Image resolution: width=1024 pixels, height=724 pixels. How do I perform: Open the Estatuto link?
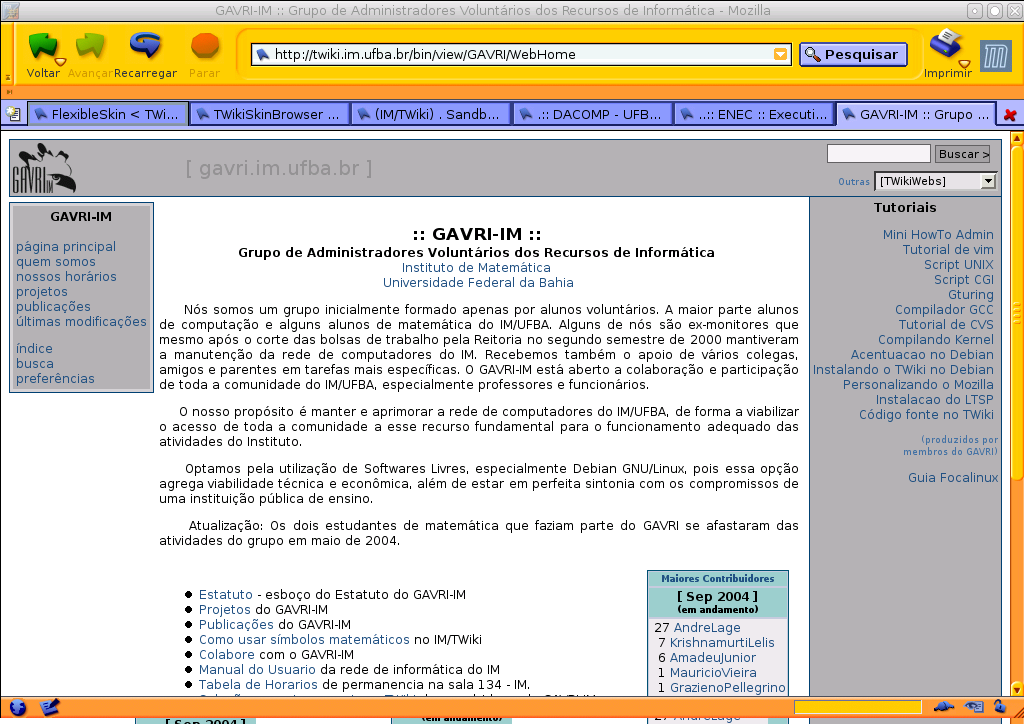tap(225, 595)
